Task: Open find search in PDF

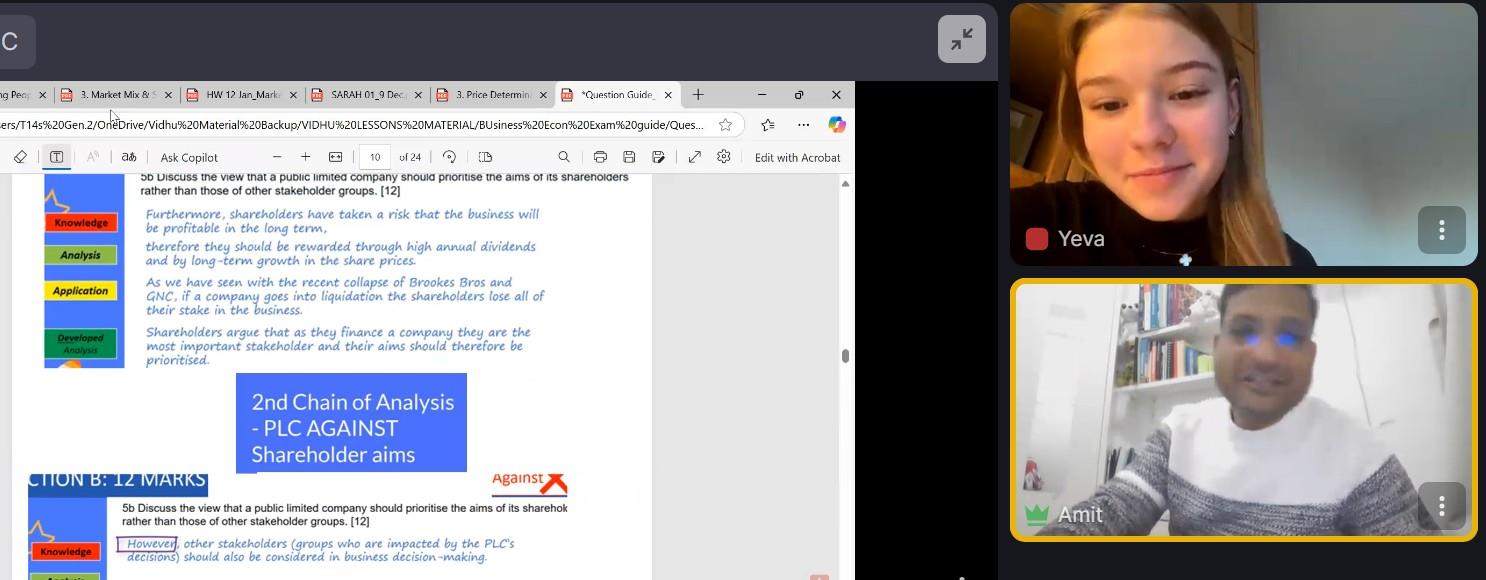Action: pyautogui.click(x=564, y=157)
